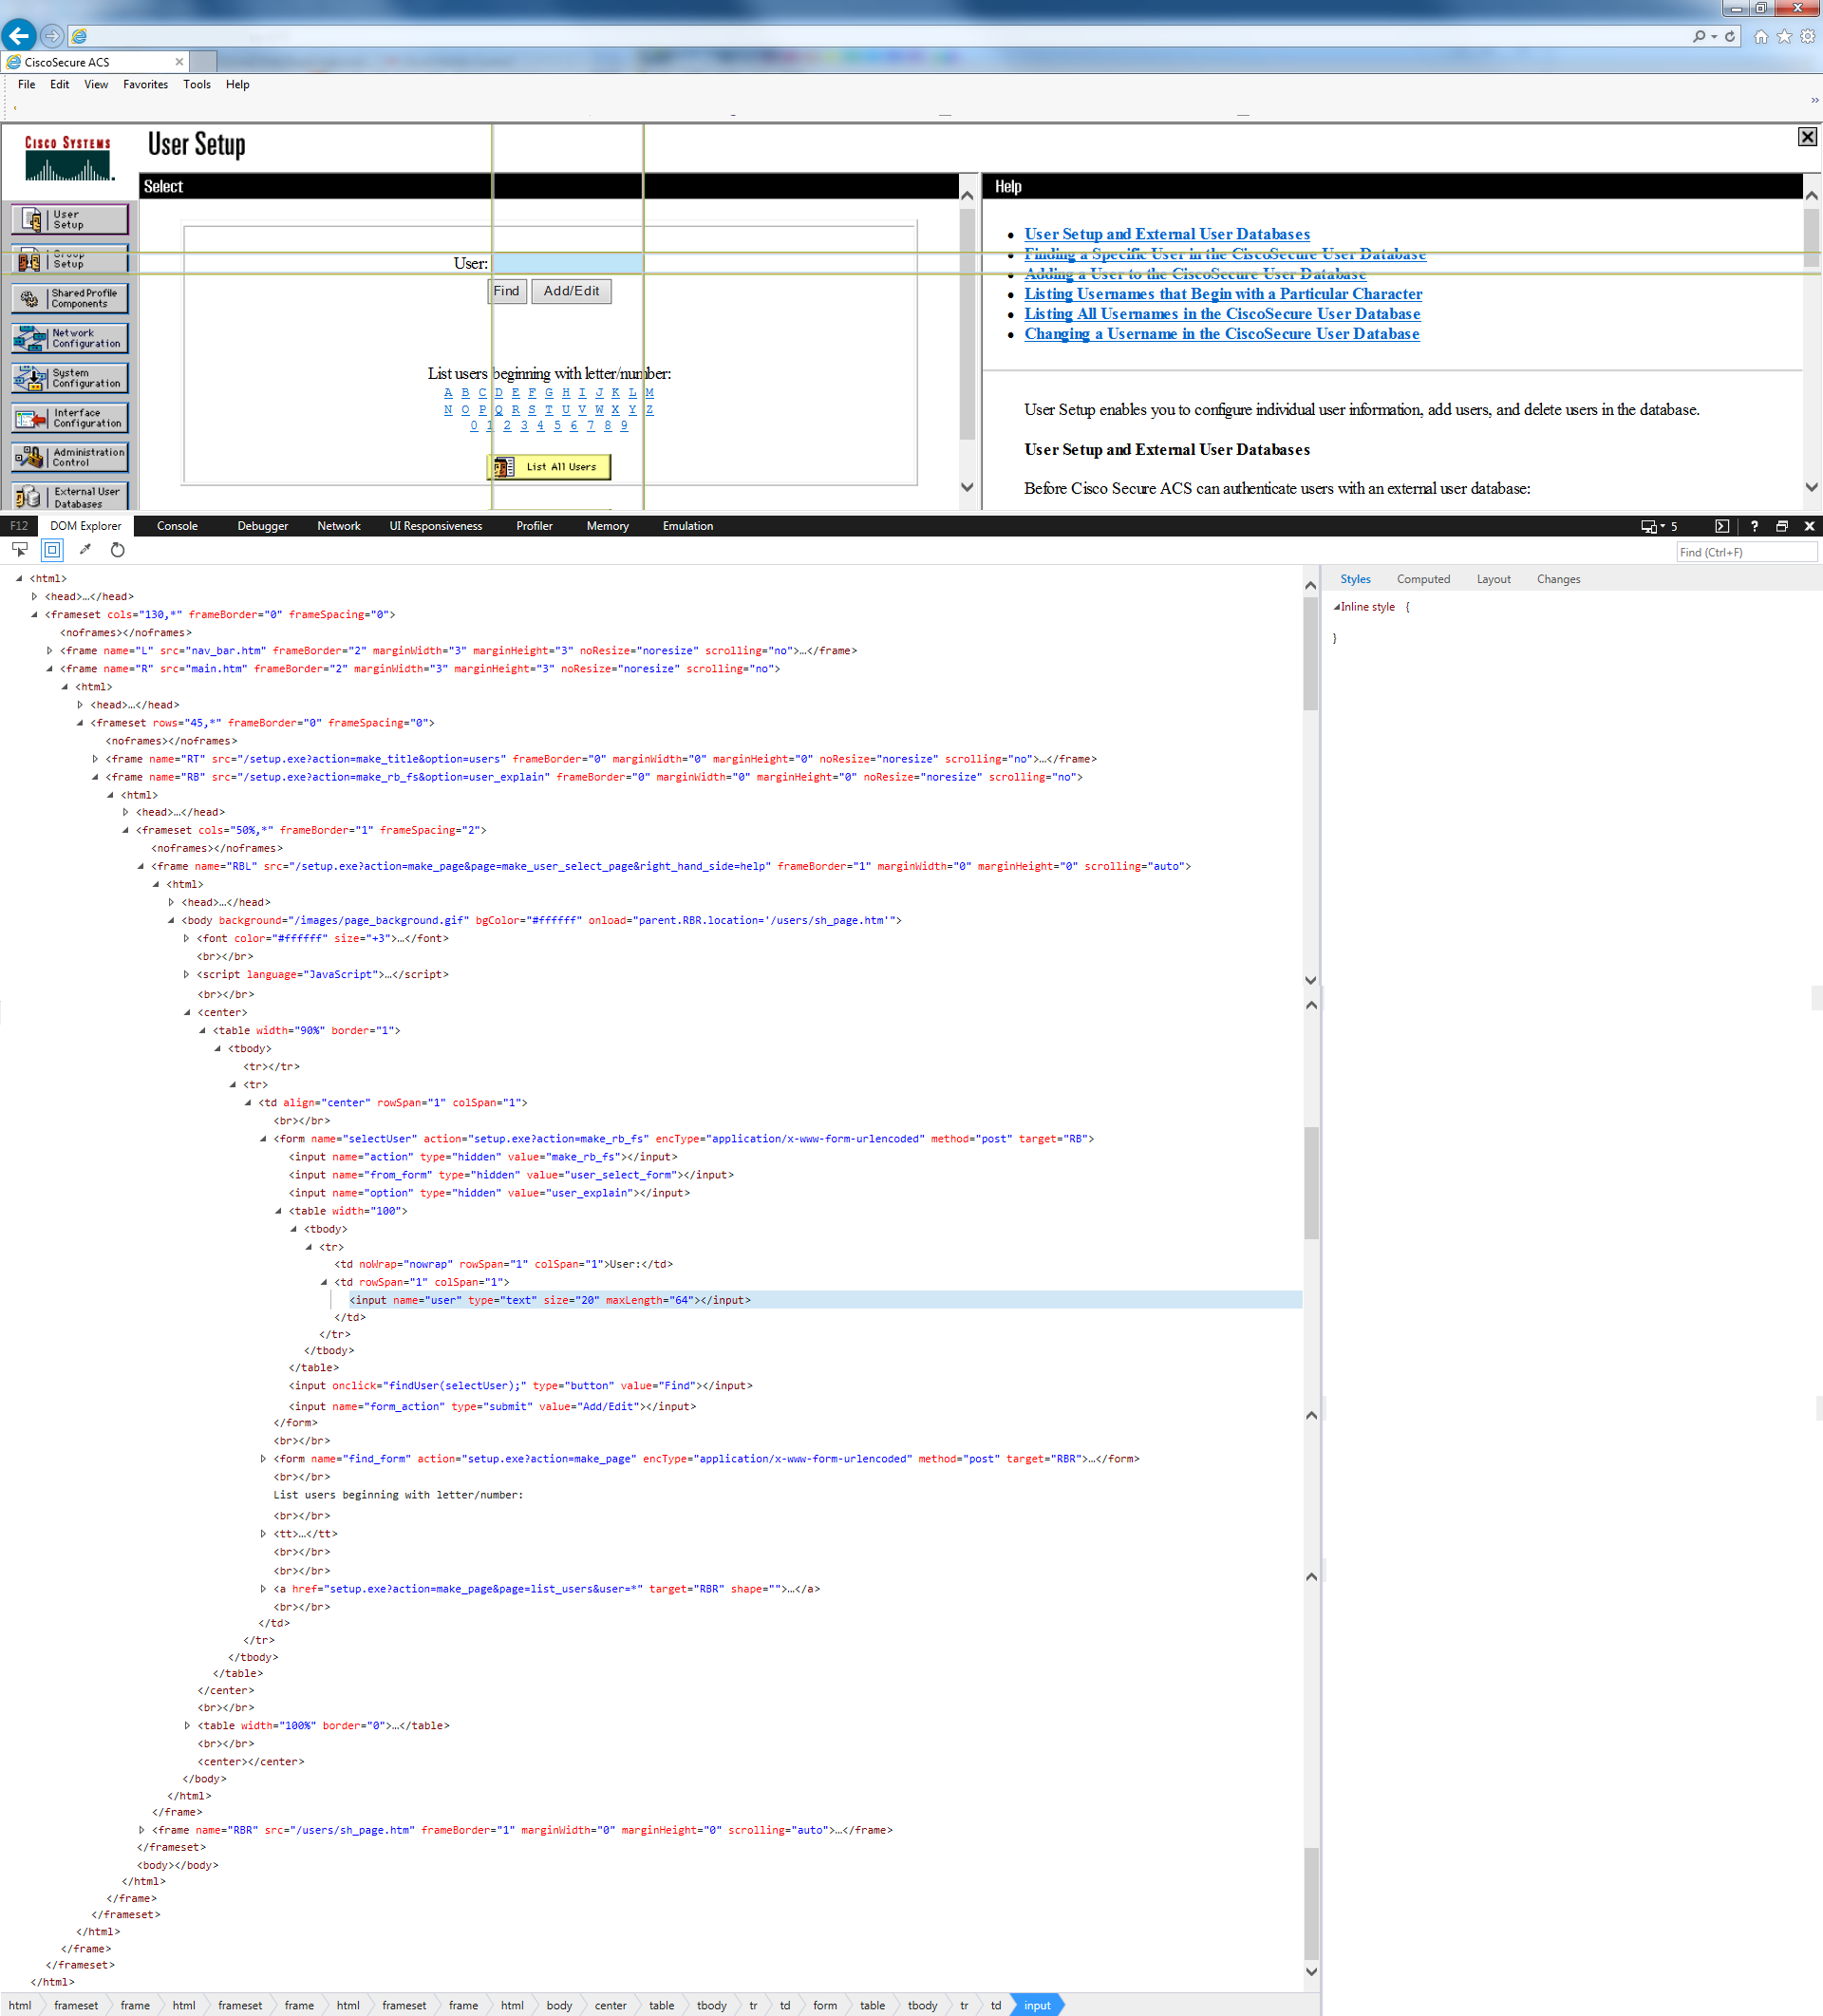The height and width of the screenshot is (2016, 1823).
Task: Open the Layout styles tab
Action: click(x=1493, y=579)
